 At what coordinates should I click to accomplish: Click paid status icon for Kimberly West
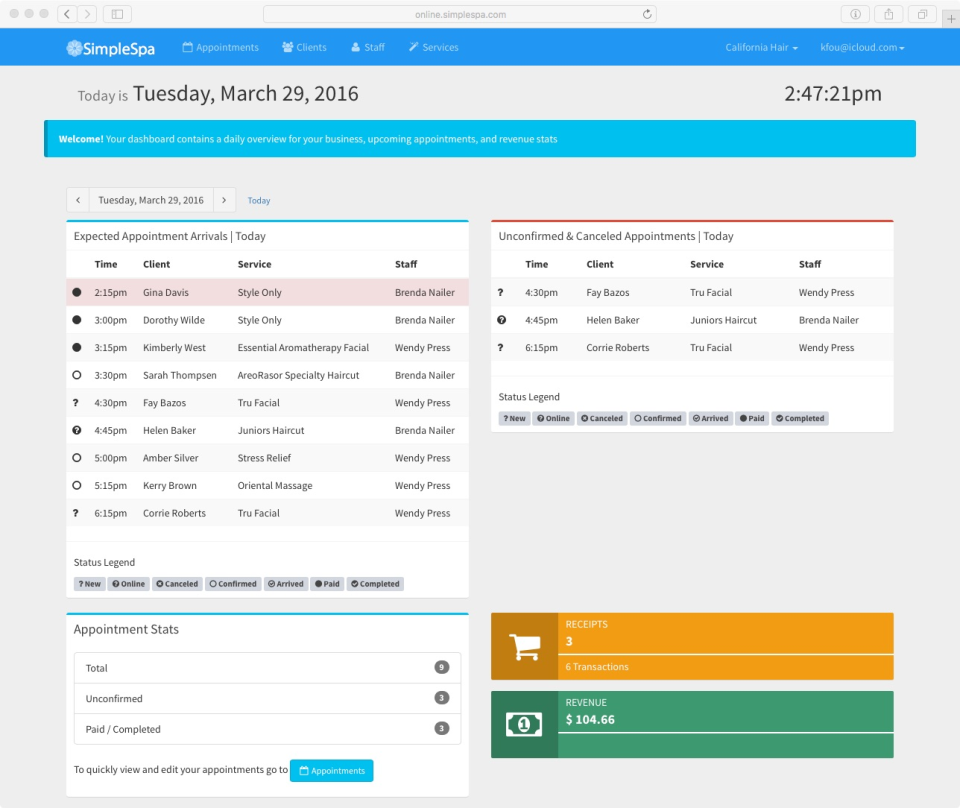coord(77,347)
